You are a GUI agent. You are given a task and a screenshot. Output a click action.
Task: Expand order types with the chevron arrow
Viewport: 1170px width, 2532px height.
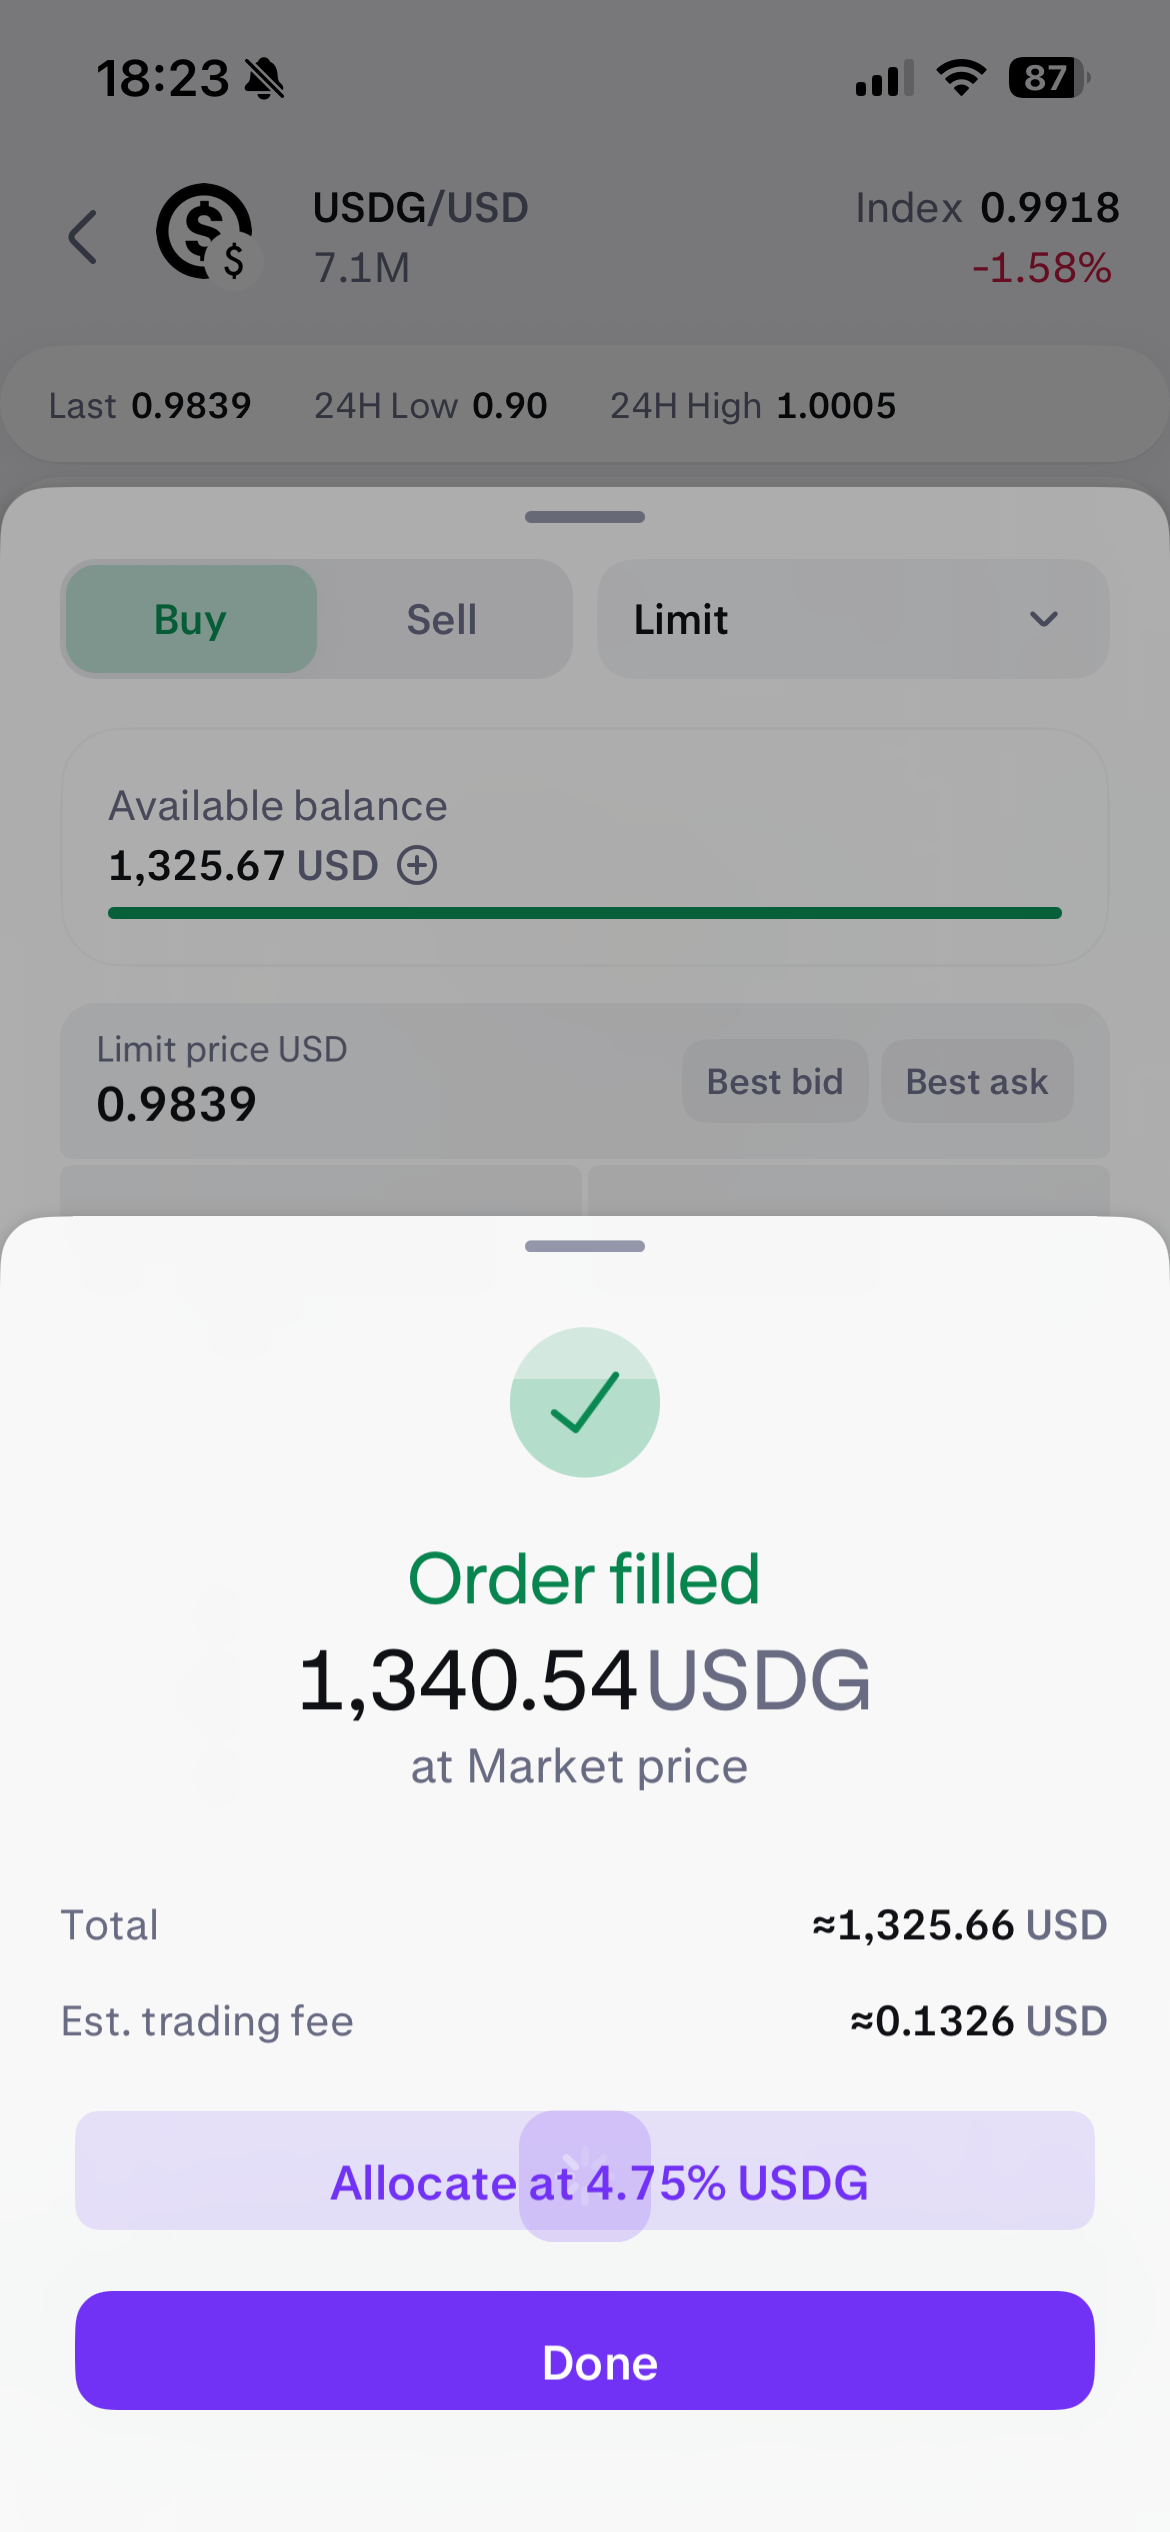[x=1043, y=620]
